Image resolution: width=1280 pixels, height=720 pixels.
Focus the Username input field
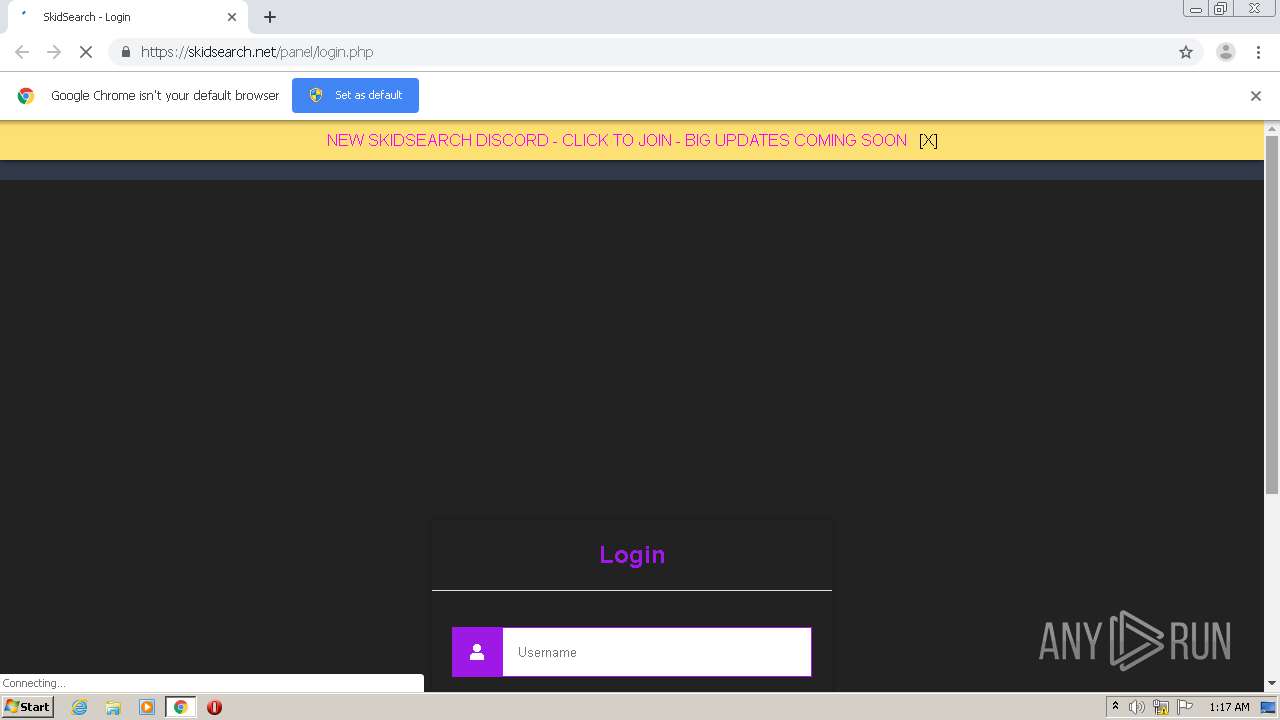656,652
